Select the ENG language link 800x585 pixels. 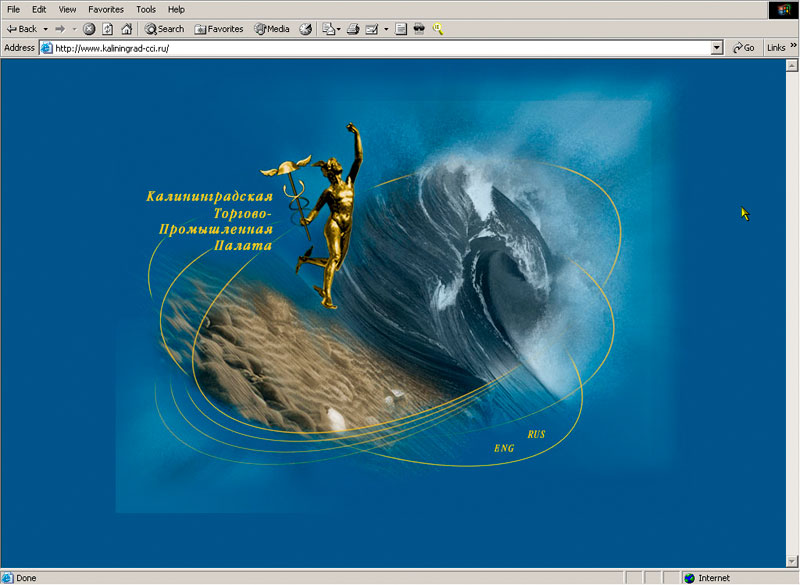click(x=504, y=448)
